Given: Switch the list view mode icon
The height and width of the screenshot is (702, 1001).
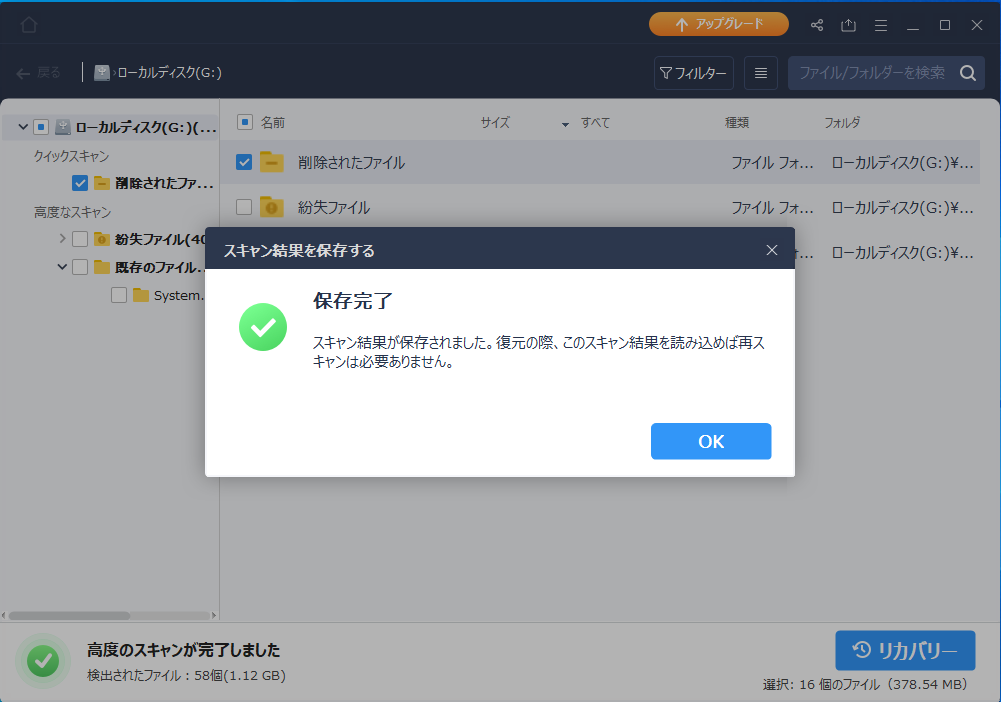Looking at the screenshot, I should 761,73.
